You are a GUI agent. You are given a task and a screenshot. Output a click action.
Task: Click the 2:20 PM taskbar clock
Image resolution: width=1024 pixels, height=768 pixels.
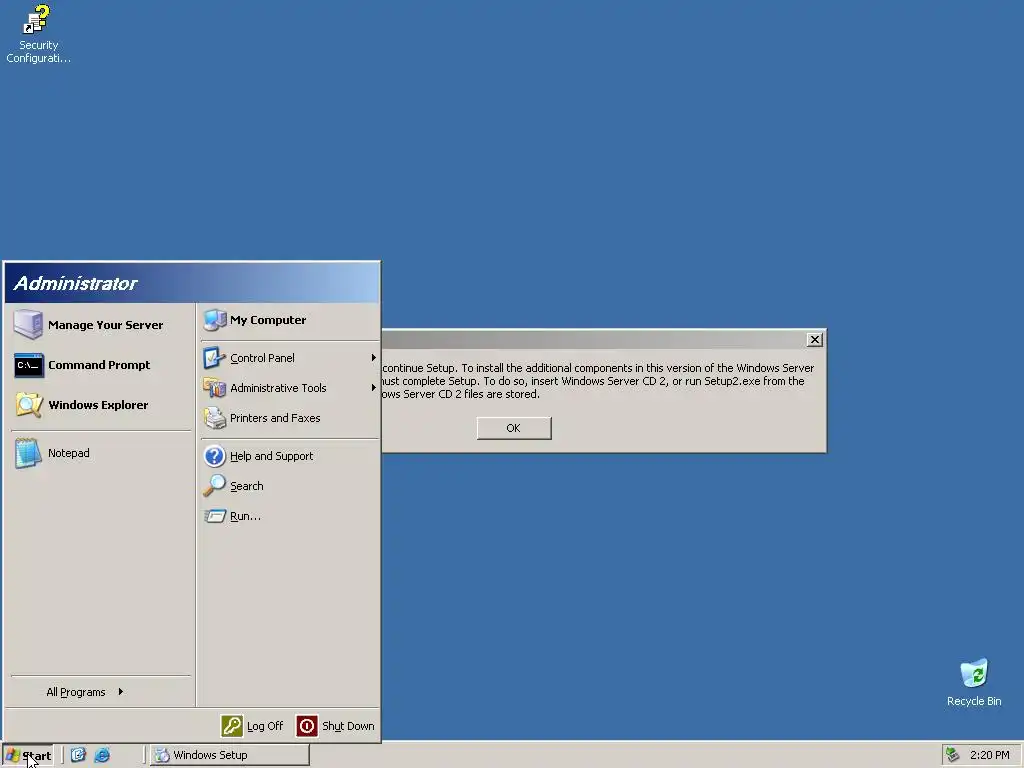click(990, 755)
